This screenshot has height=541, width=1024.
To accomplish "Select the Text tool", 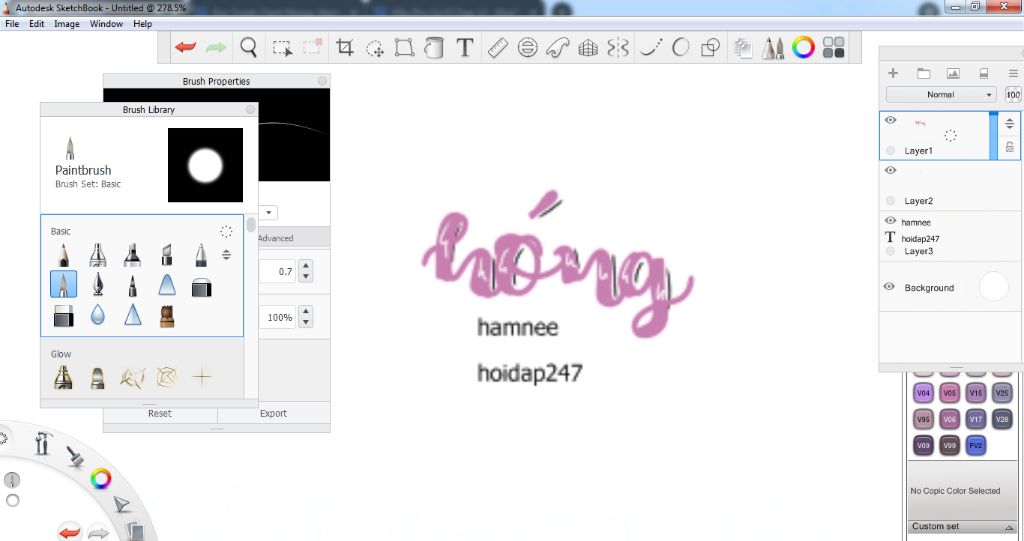I will [x=464, y=47].
